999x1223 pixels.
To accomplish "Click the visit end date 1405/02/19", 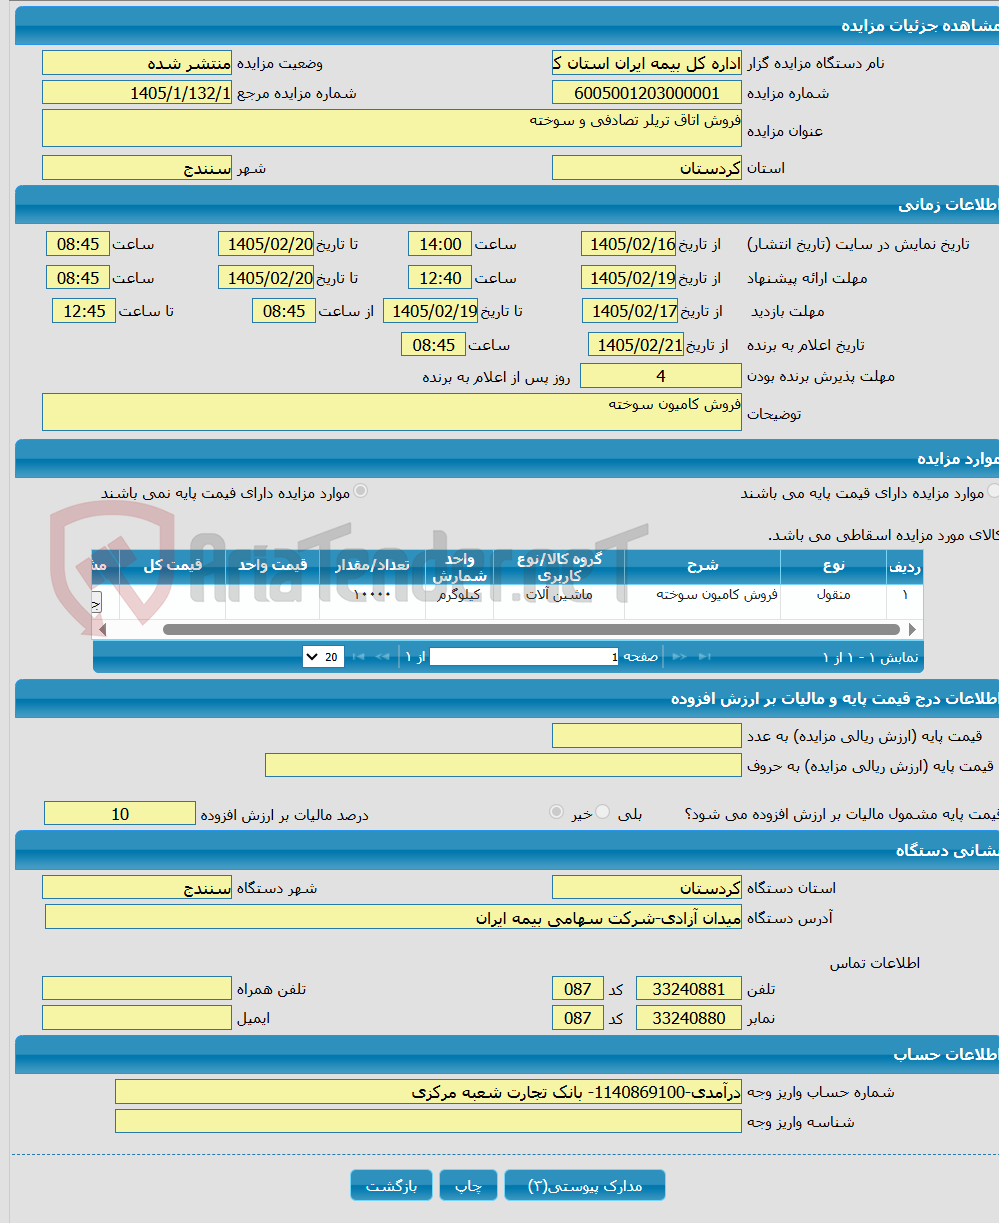I will click(x=431, y=311).
